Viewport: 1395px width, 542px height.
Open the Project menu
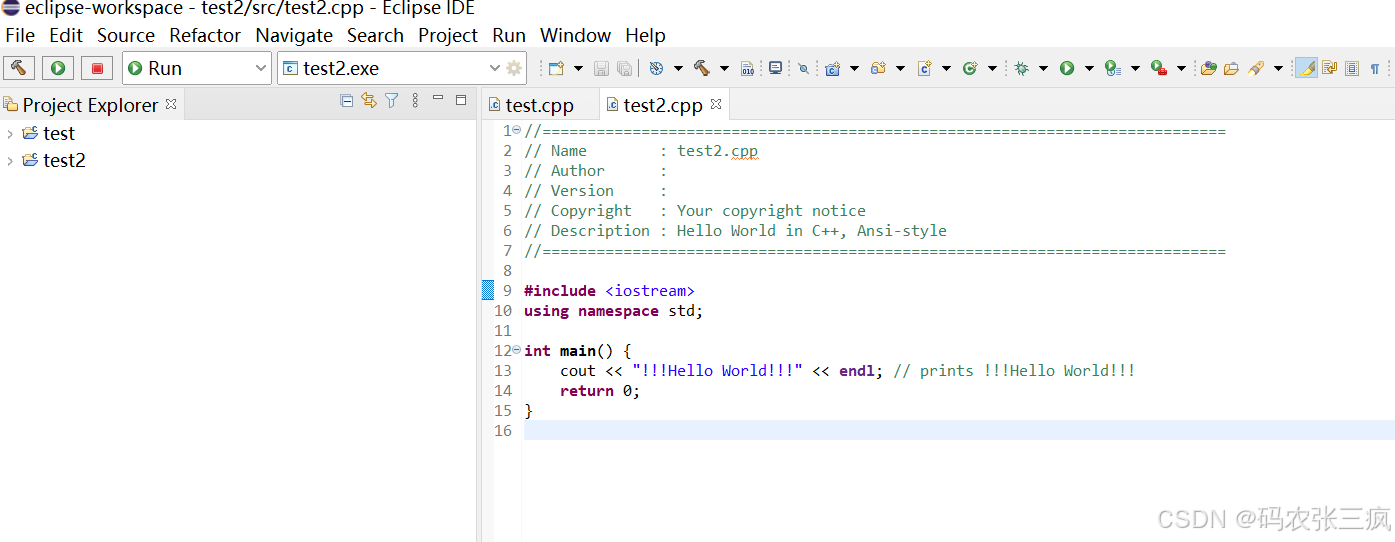(x=448, y=35)
